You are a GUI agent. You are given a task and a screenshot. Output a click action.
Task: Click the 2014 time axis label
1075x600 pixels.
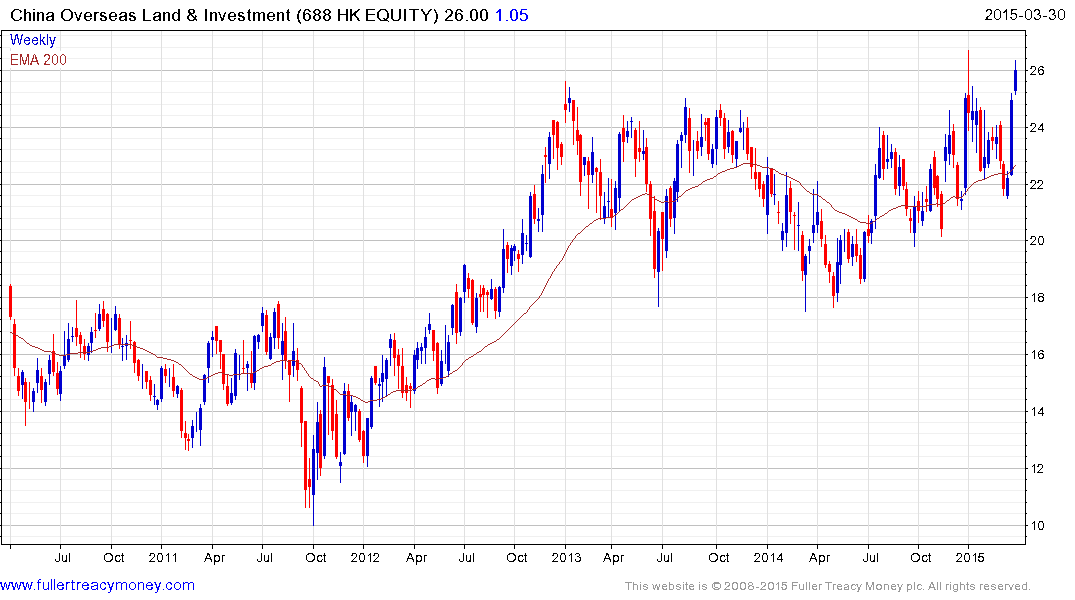768,557
